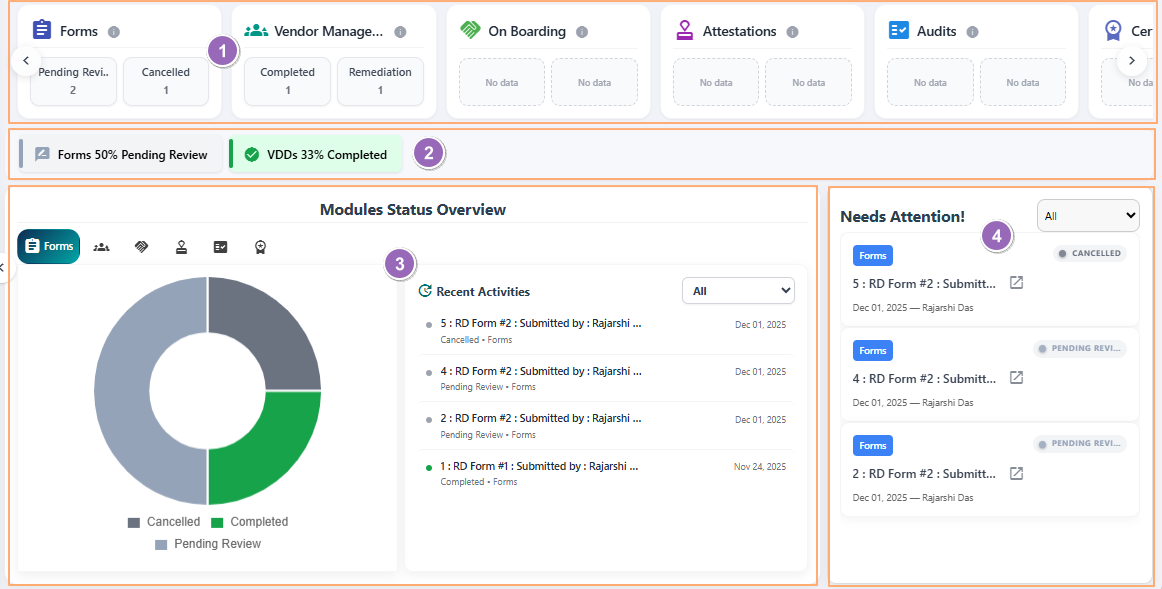1162x589 pixels.
Task: Open the All filter in Needs Attention panel
Action: click(1088, 215)
